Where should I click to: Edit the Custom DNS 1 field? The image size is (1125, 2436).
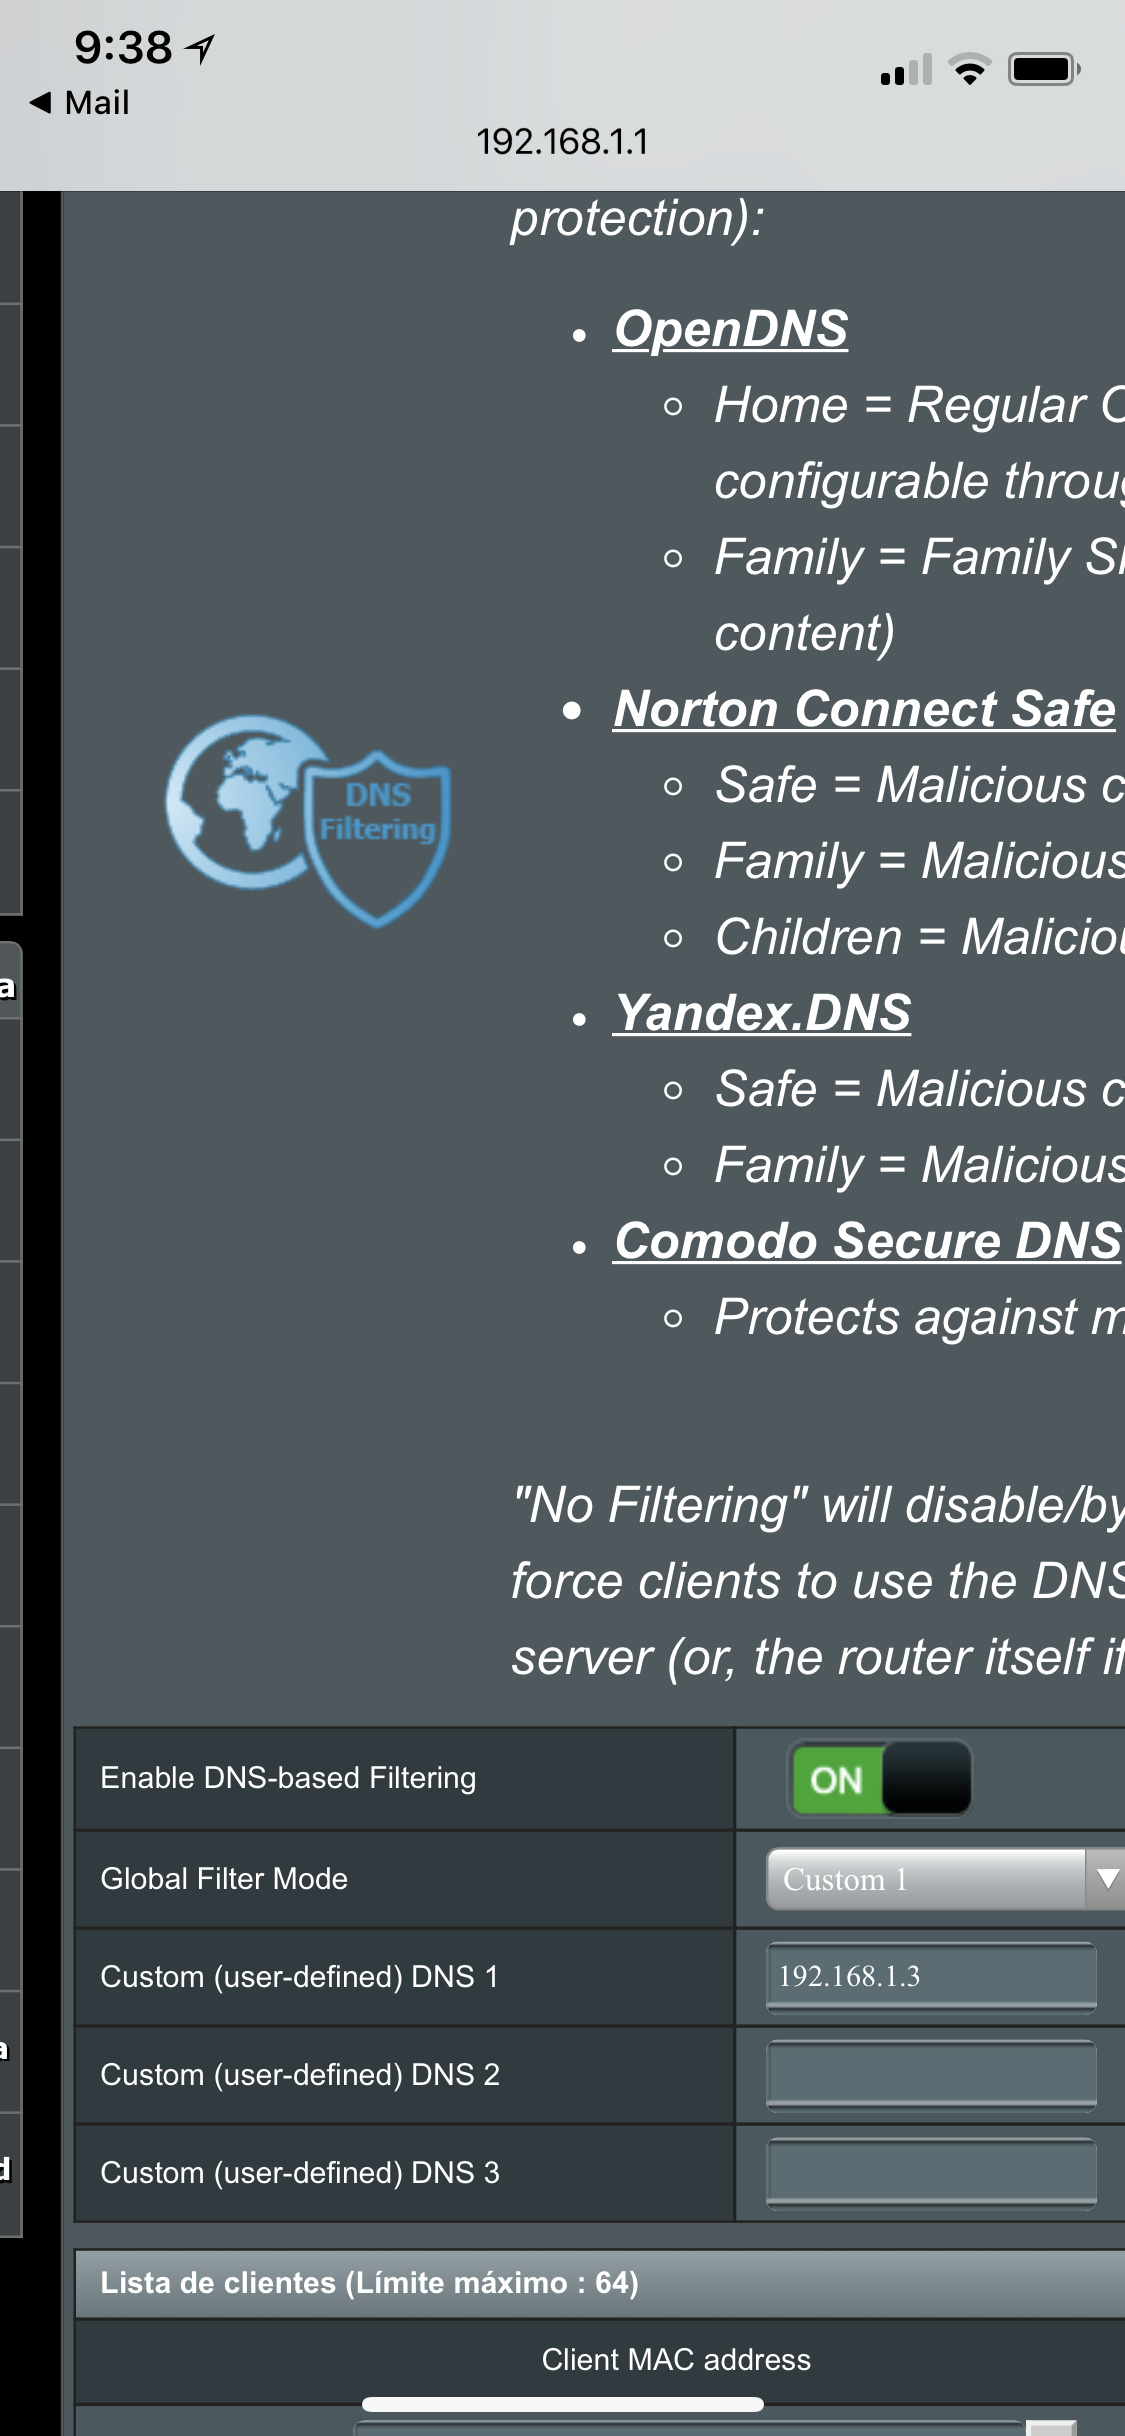pyautogui.click(x=931, y=1977)
